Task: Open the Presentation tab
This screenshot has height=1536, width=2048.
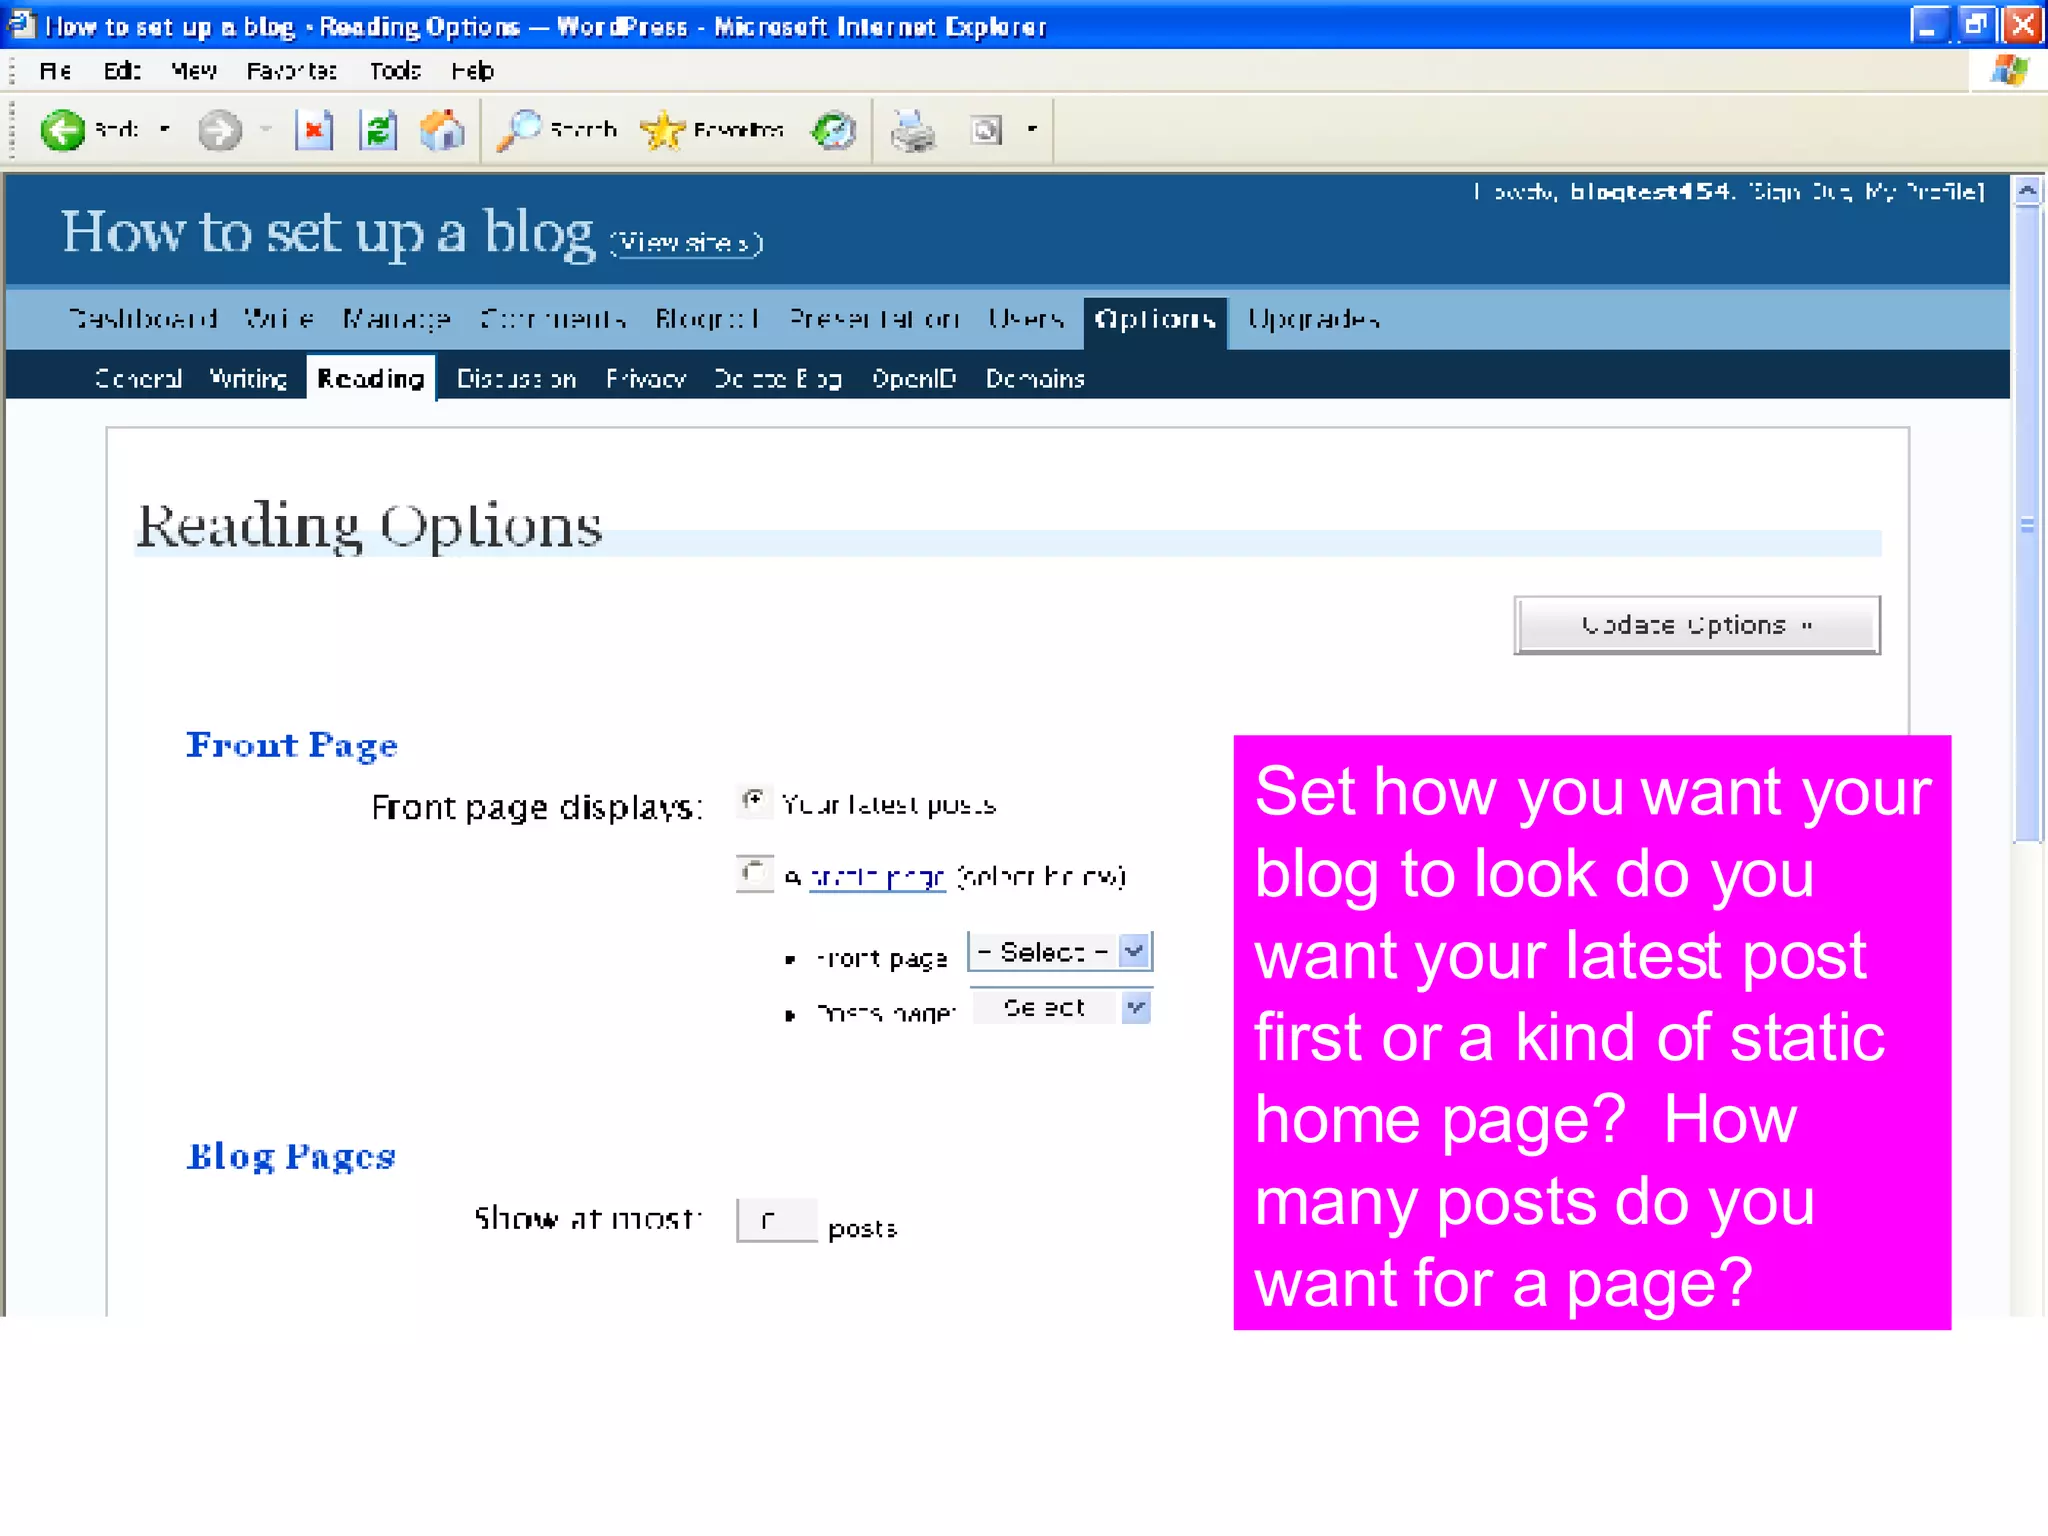Action: pyautogui.click(x=874, y=319)
